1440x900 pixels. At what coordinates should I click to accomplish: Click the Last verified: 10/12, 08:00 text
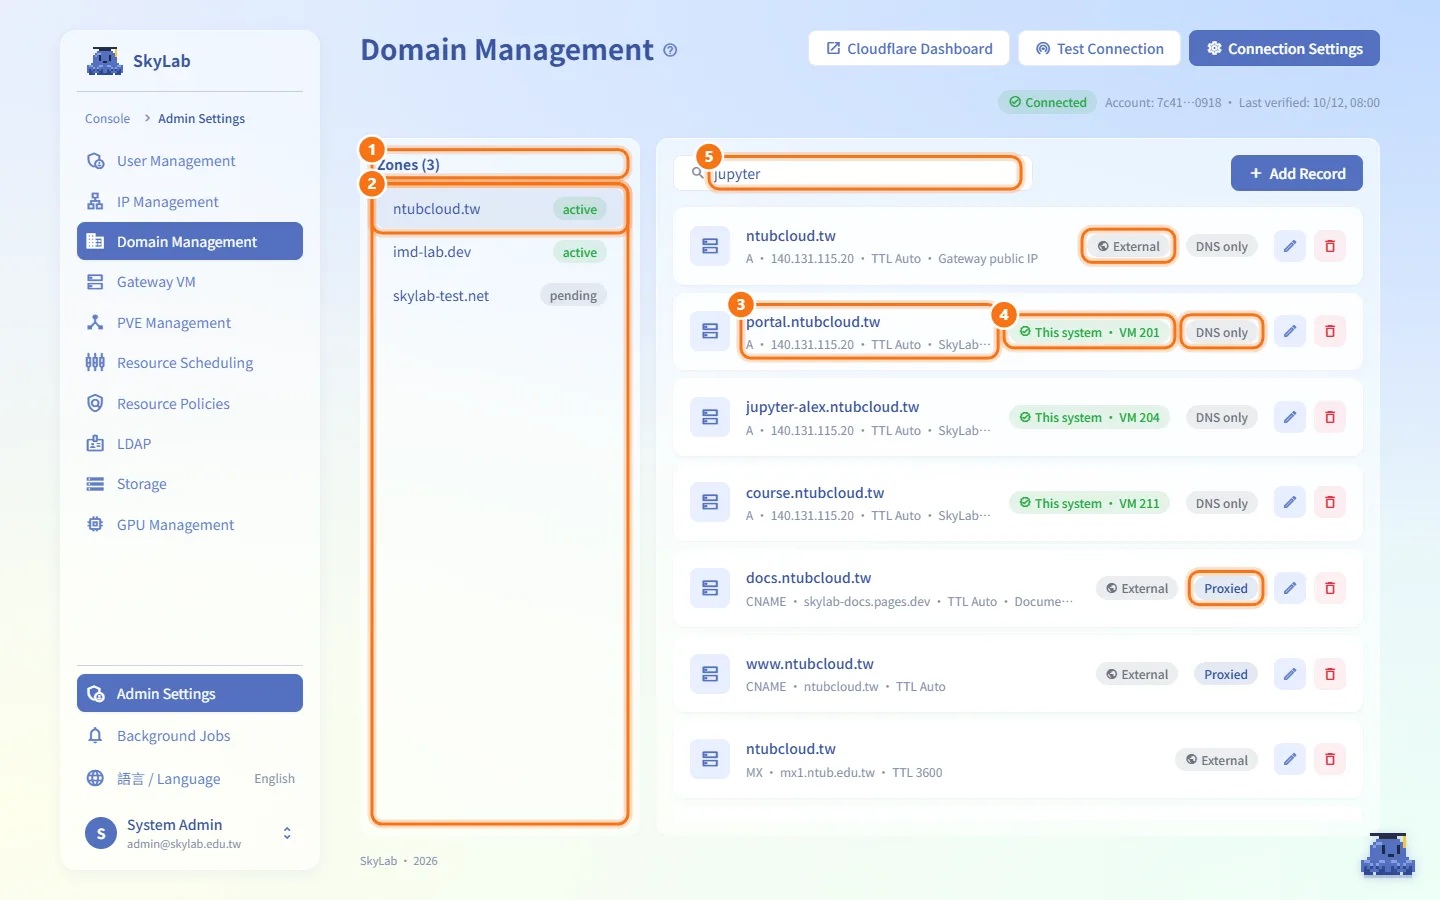coord(1309,102)
